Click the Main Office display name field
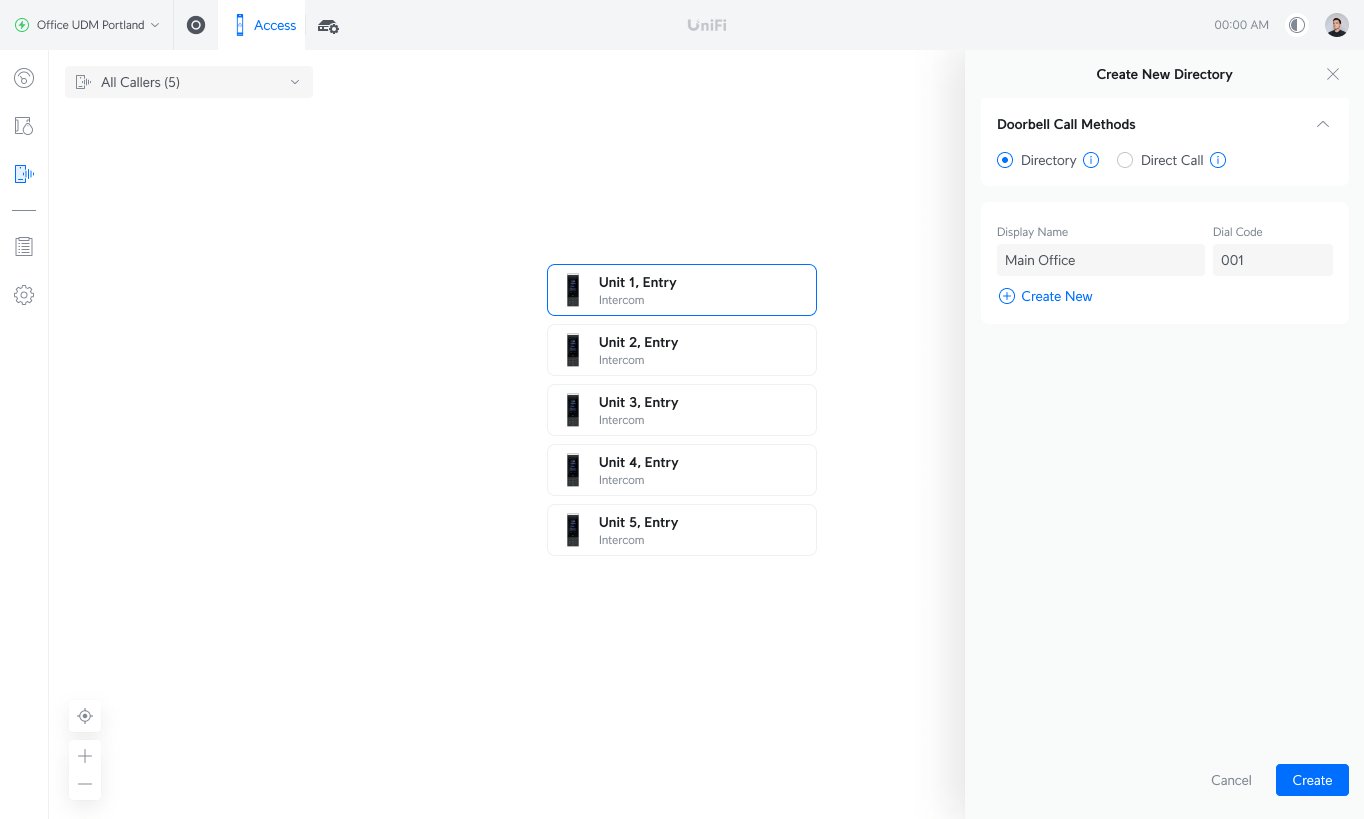 click(1100, 260)
